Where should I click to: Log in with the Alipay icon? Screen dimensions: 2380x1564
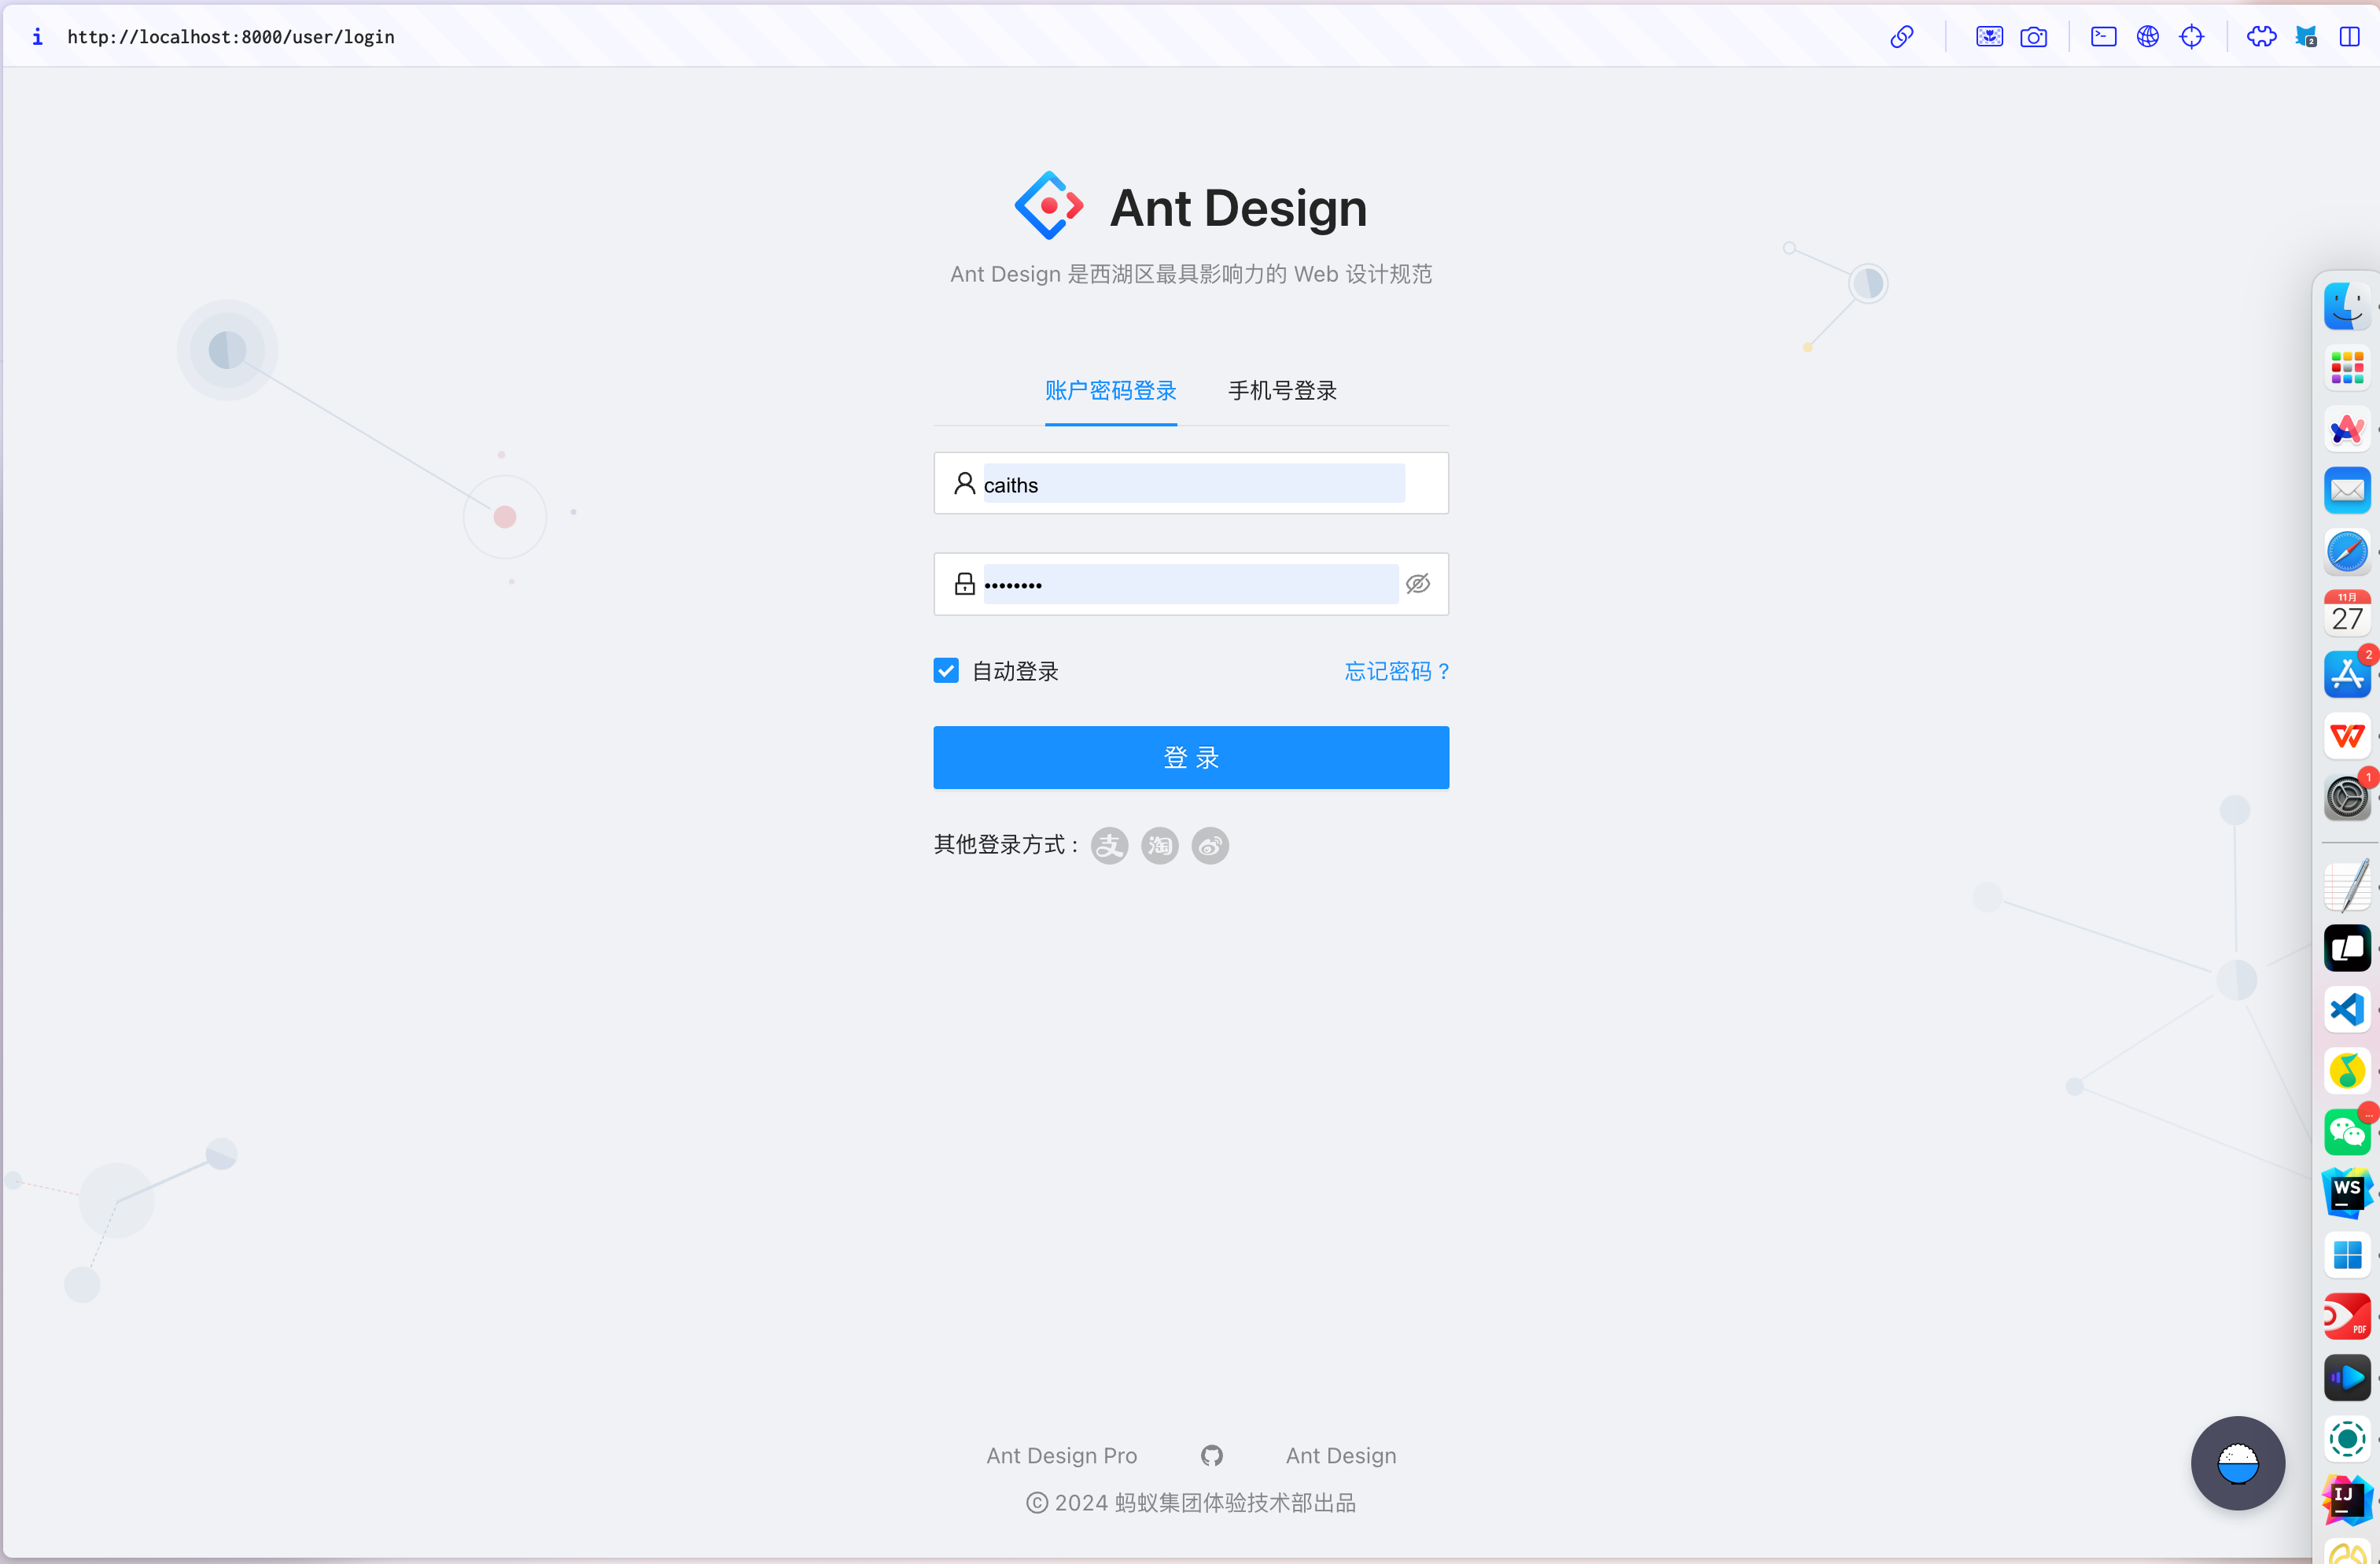(1108, 845)
